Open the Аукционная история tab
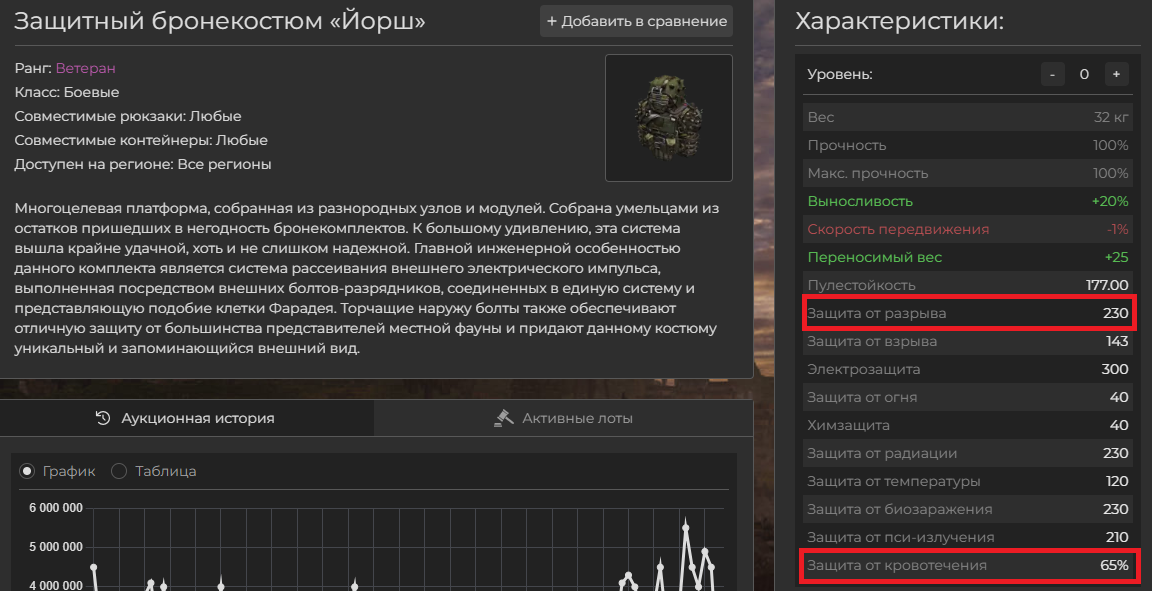The image size is (1152, 591). (x=186, y=418)
